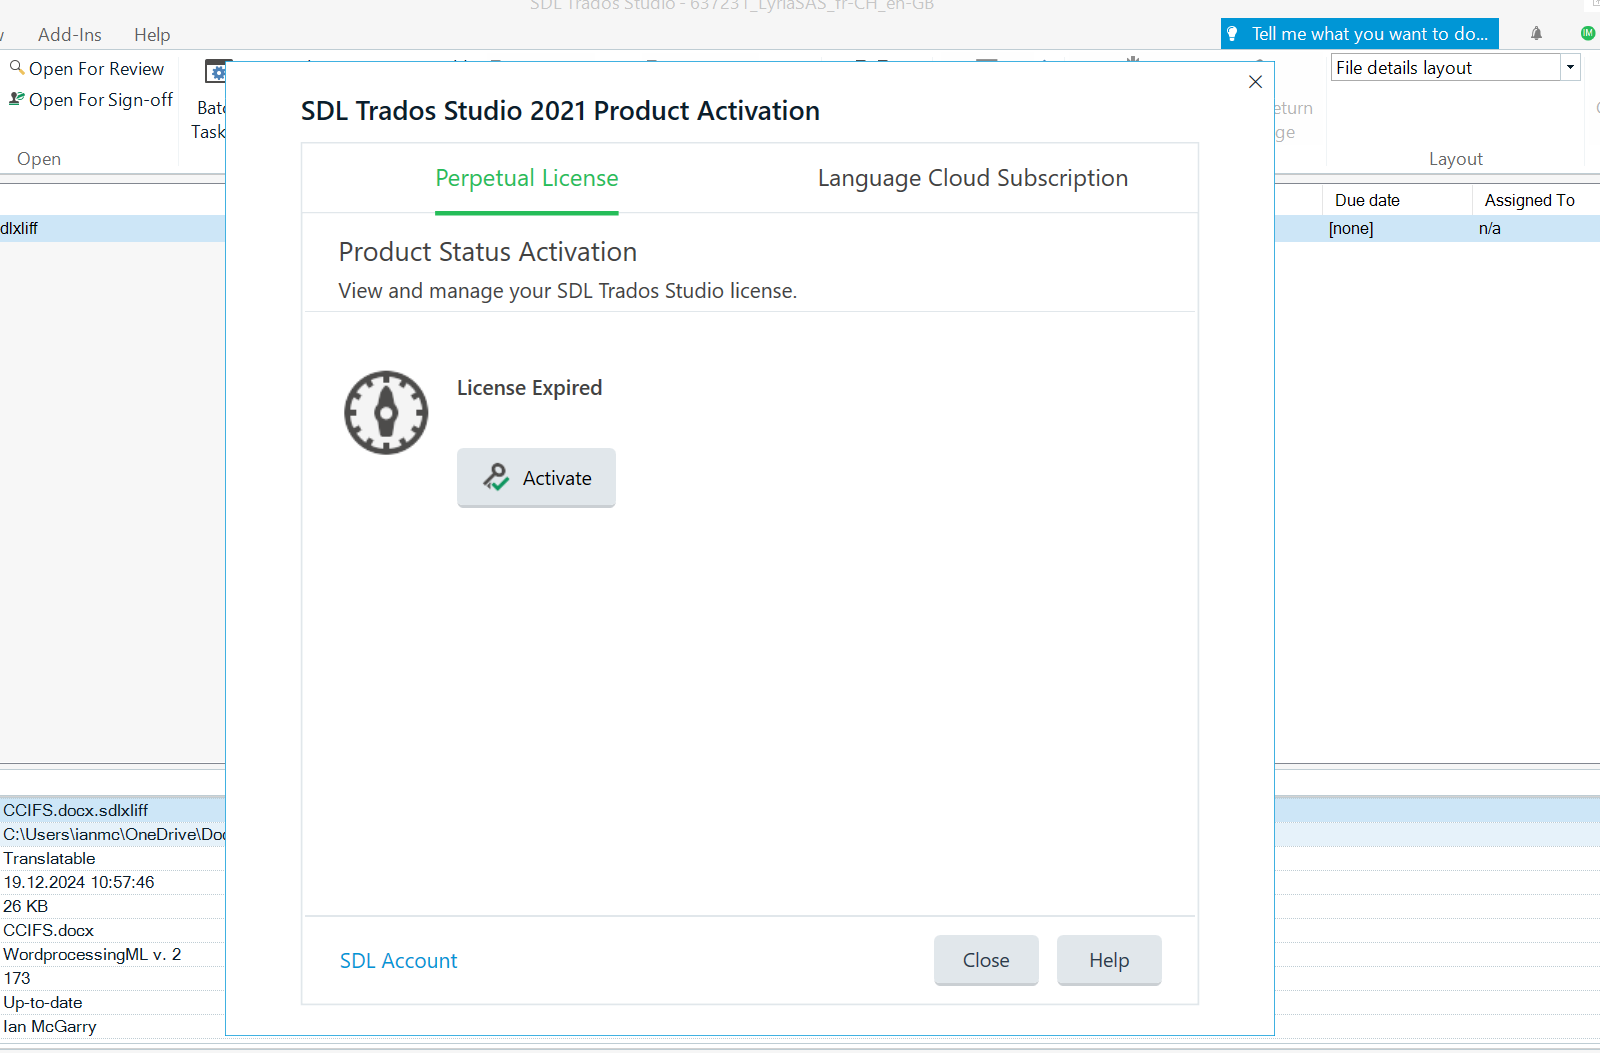The width and height of the screenshot is (1600, 1053).
Task: Click the Open For Review magnifier icon
Action: (x=17, y=68)
